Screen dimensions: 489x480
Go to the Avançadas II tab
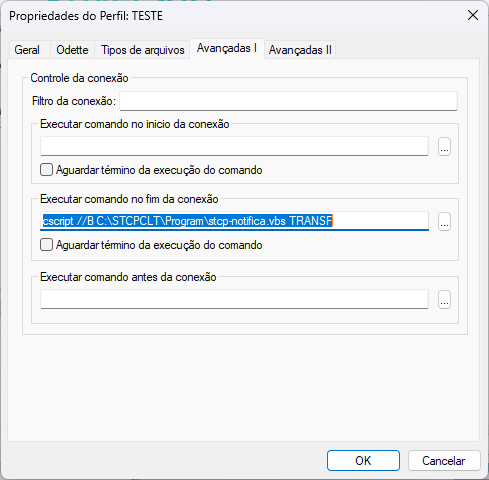pos(300,50)
